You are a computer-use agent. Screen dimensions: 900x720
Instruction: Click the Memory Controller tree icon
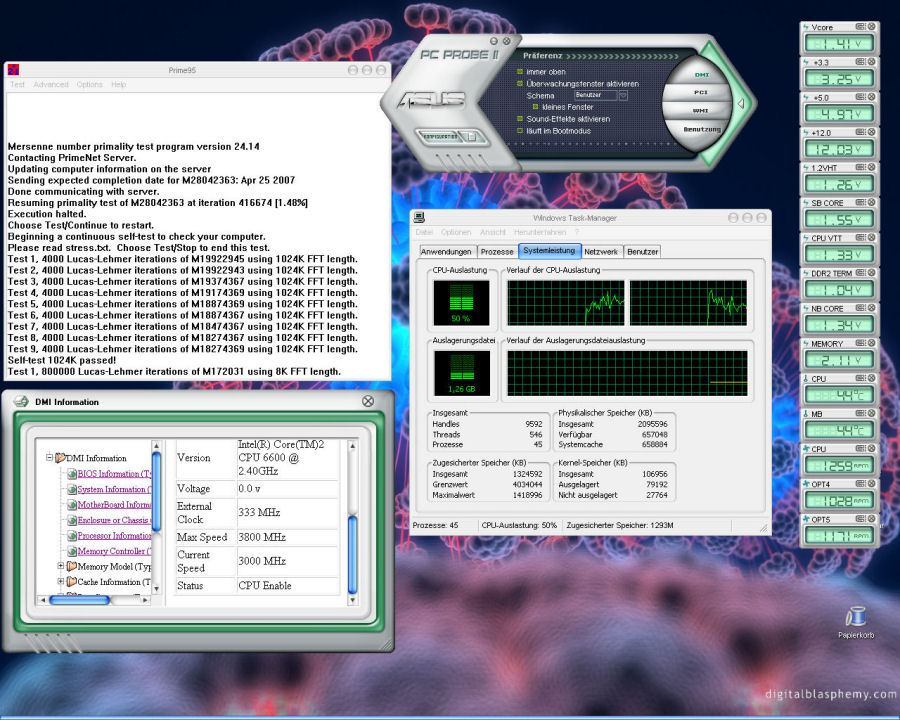click(x=72, y=551)
